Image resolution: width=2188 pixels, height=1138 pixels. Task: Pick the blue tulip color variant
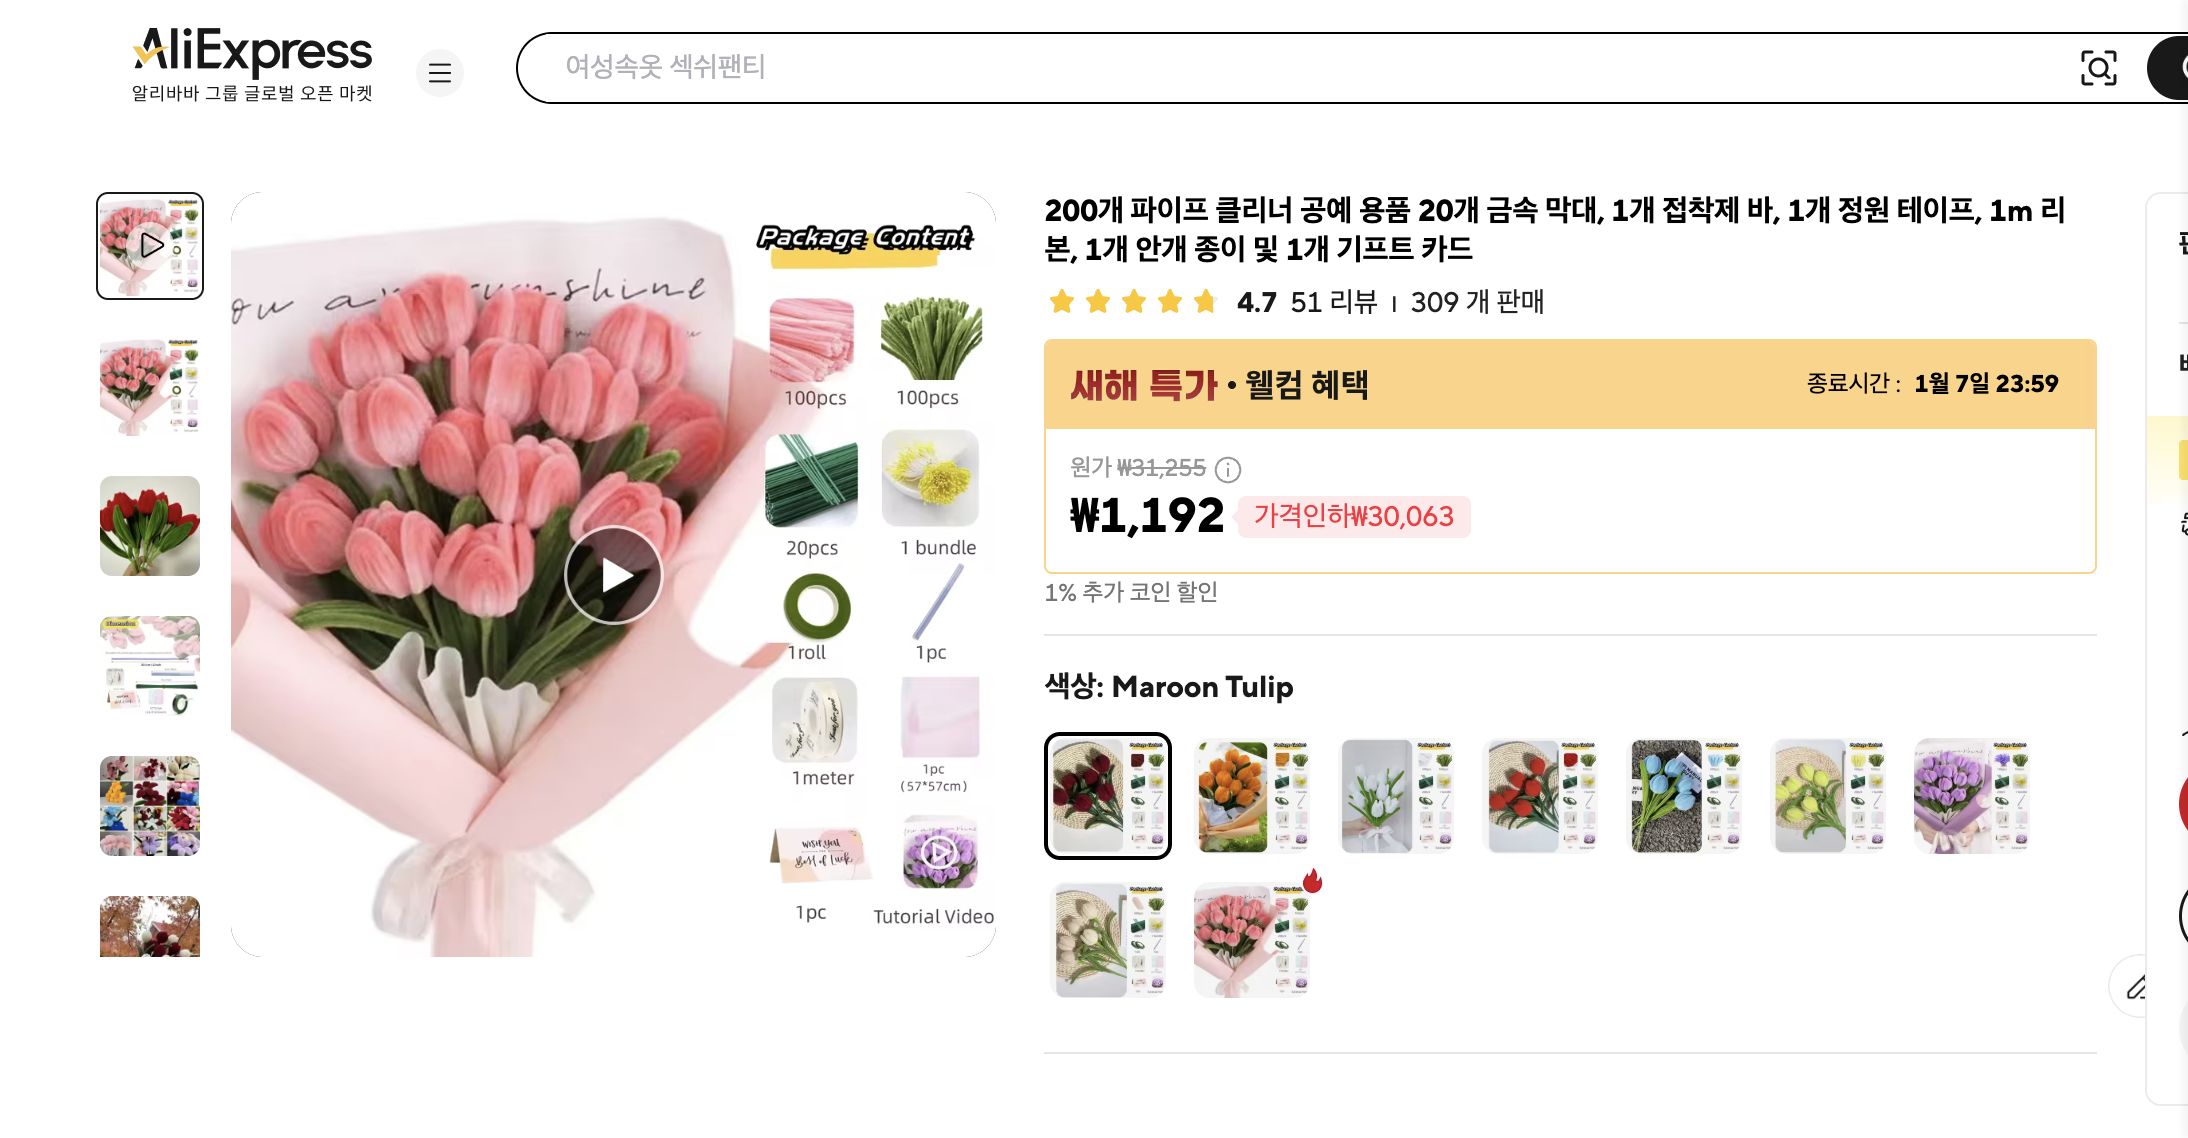click(1684, 796)
